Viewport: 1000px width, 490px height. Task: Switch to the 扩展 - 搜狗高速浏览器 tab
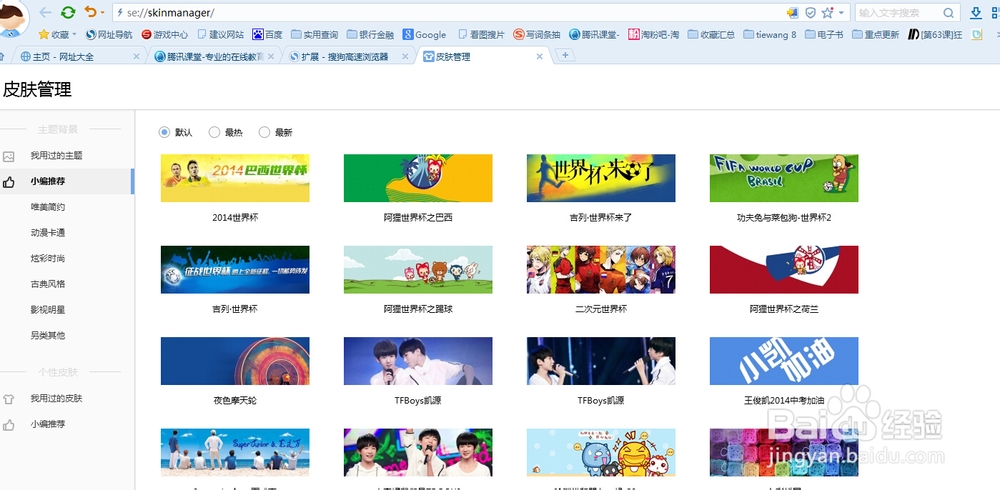tap(348, 57)
